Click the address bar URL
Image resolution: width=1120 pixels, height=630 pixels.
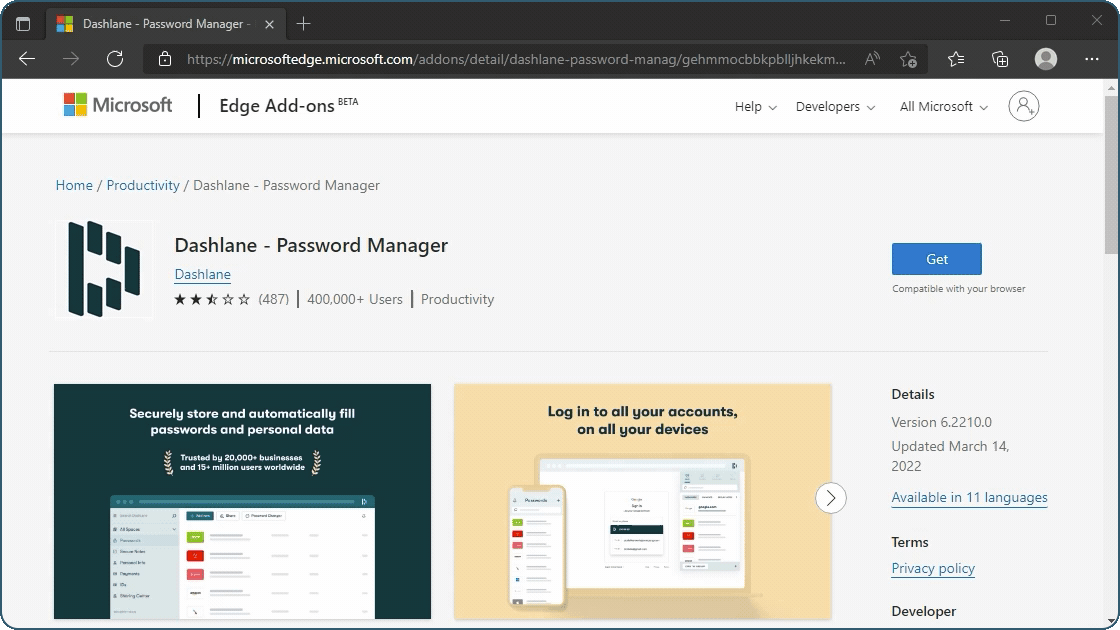(x=516, y=59)
